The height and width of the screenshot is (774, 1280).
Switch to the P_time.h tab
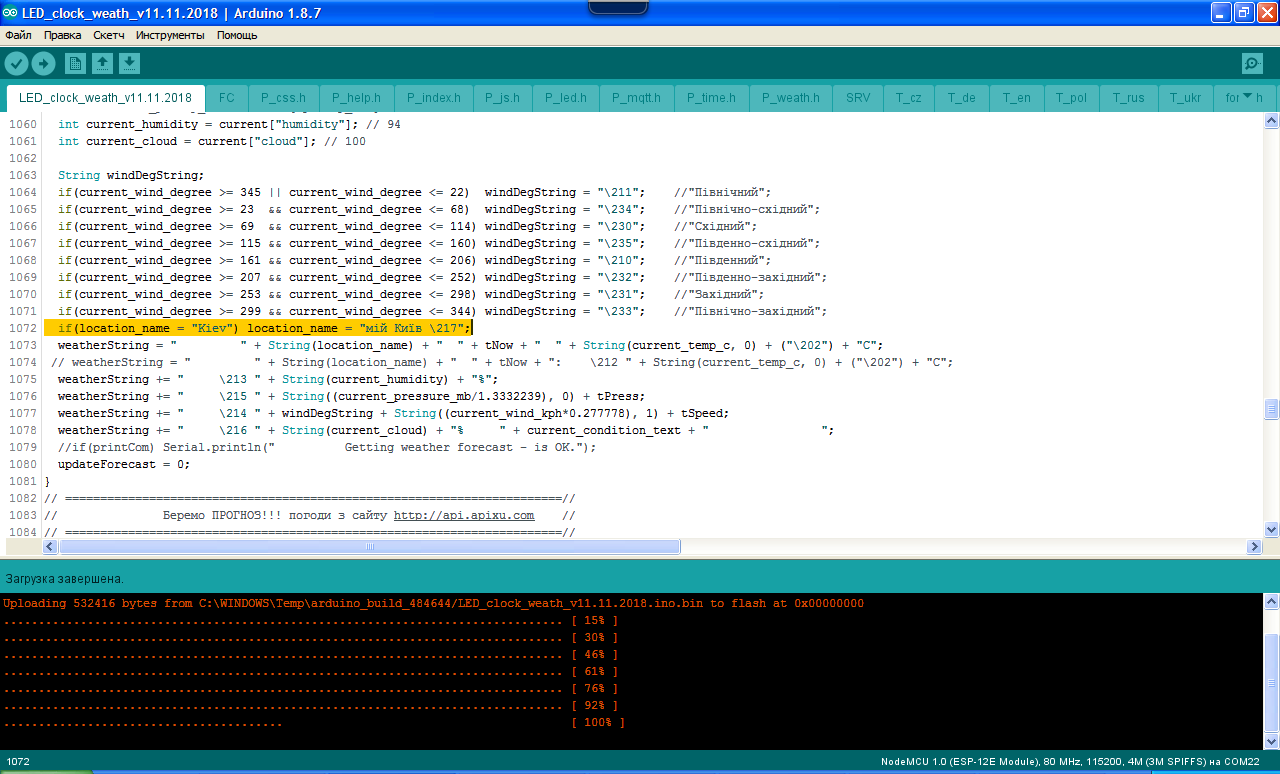pos(711,98)
